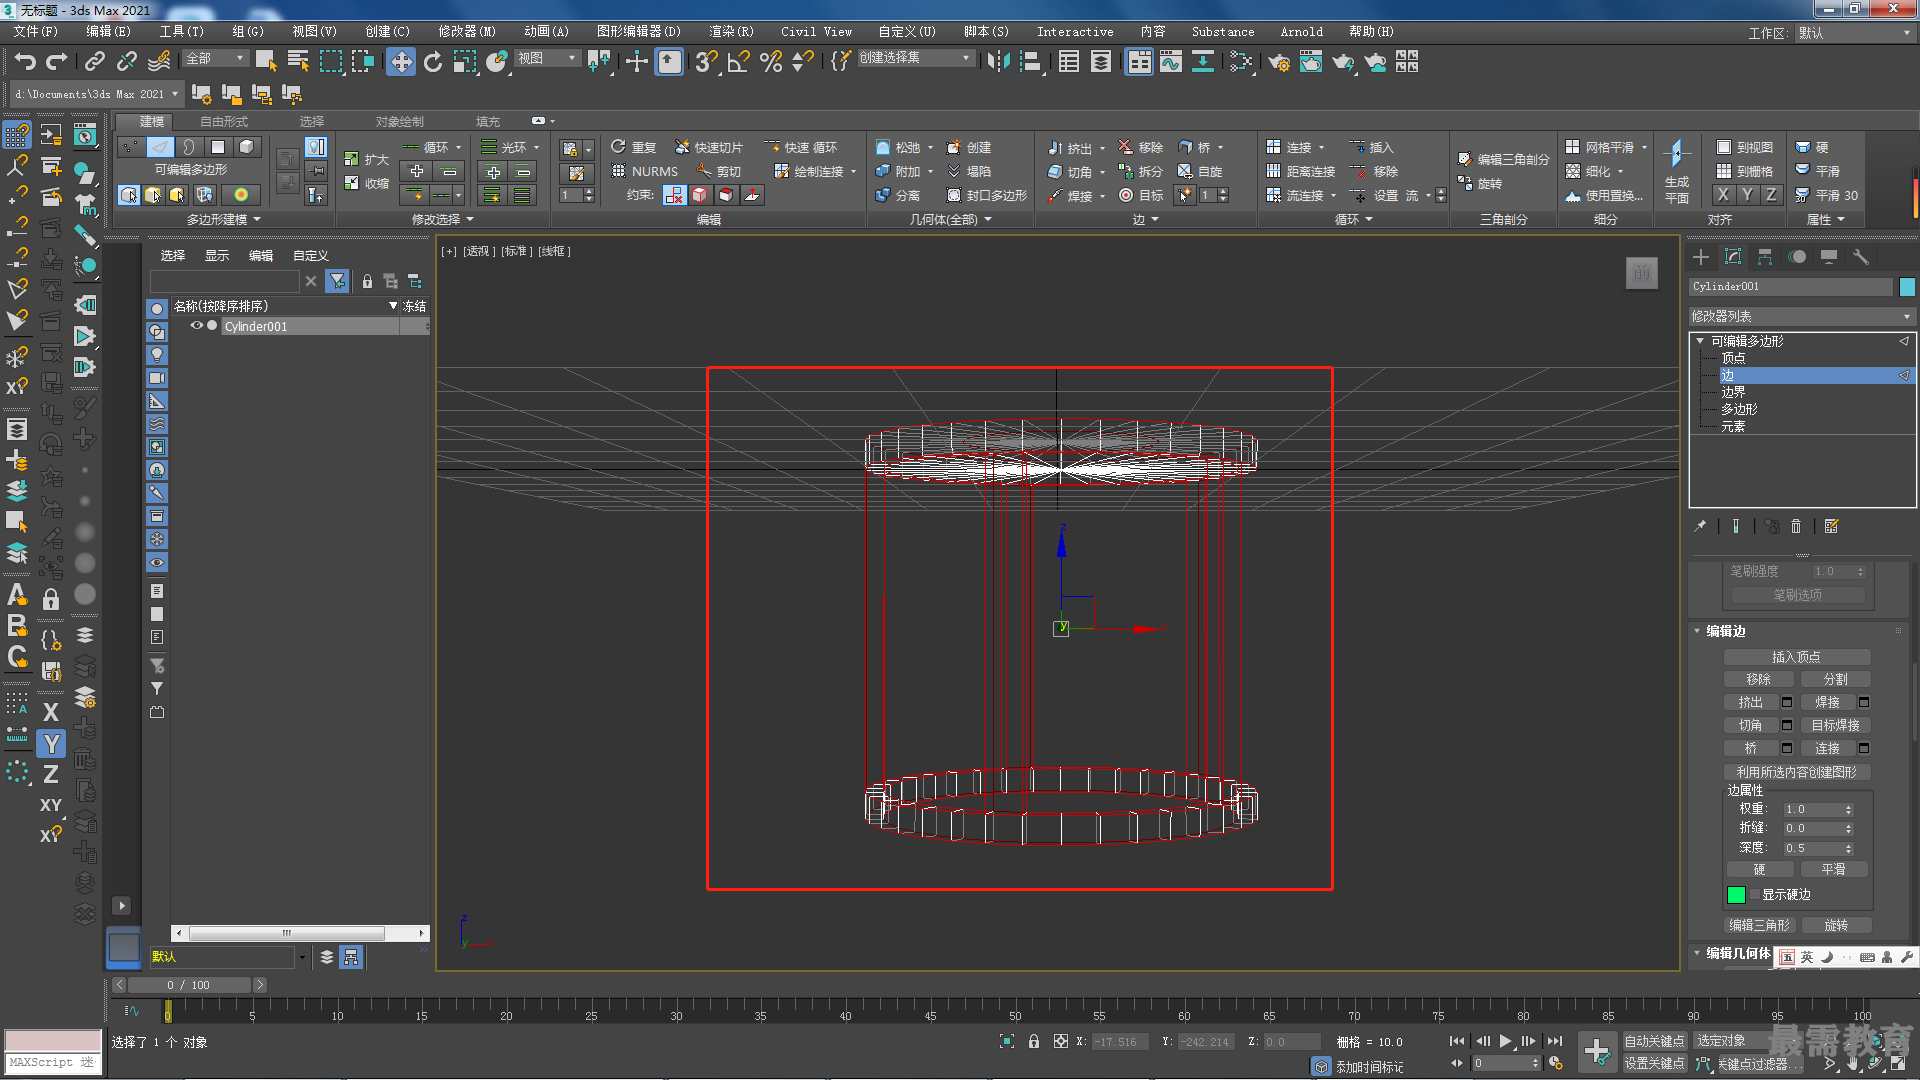The image size is (1920, 1080).
Task: Click Configure Modifier Sets icon
Action: click(x=1832, y=526)
